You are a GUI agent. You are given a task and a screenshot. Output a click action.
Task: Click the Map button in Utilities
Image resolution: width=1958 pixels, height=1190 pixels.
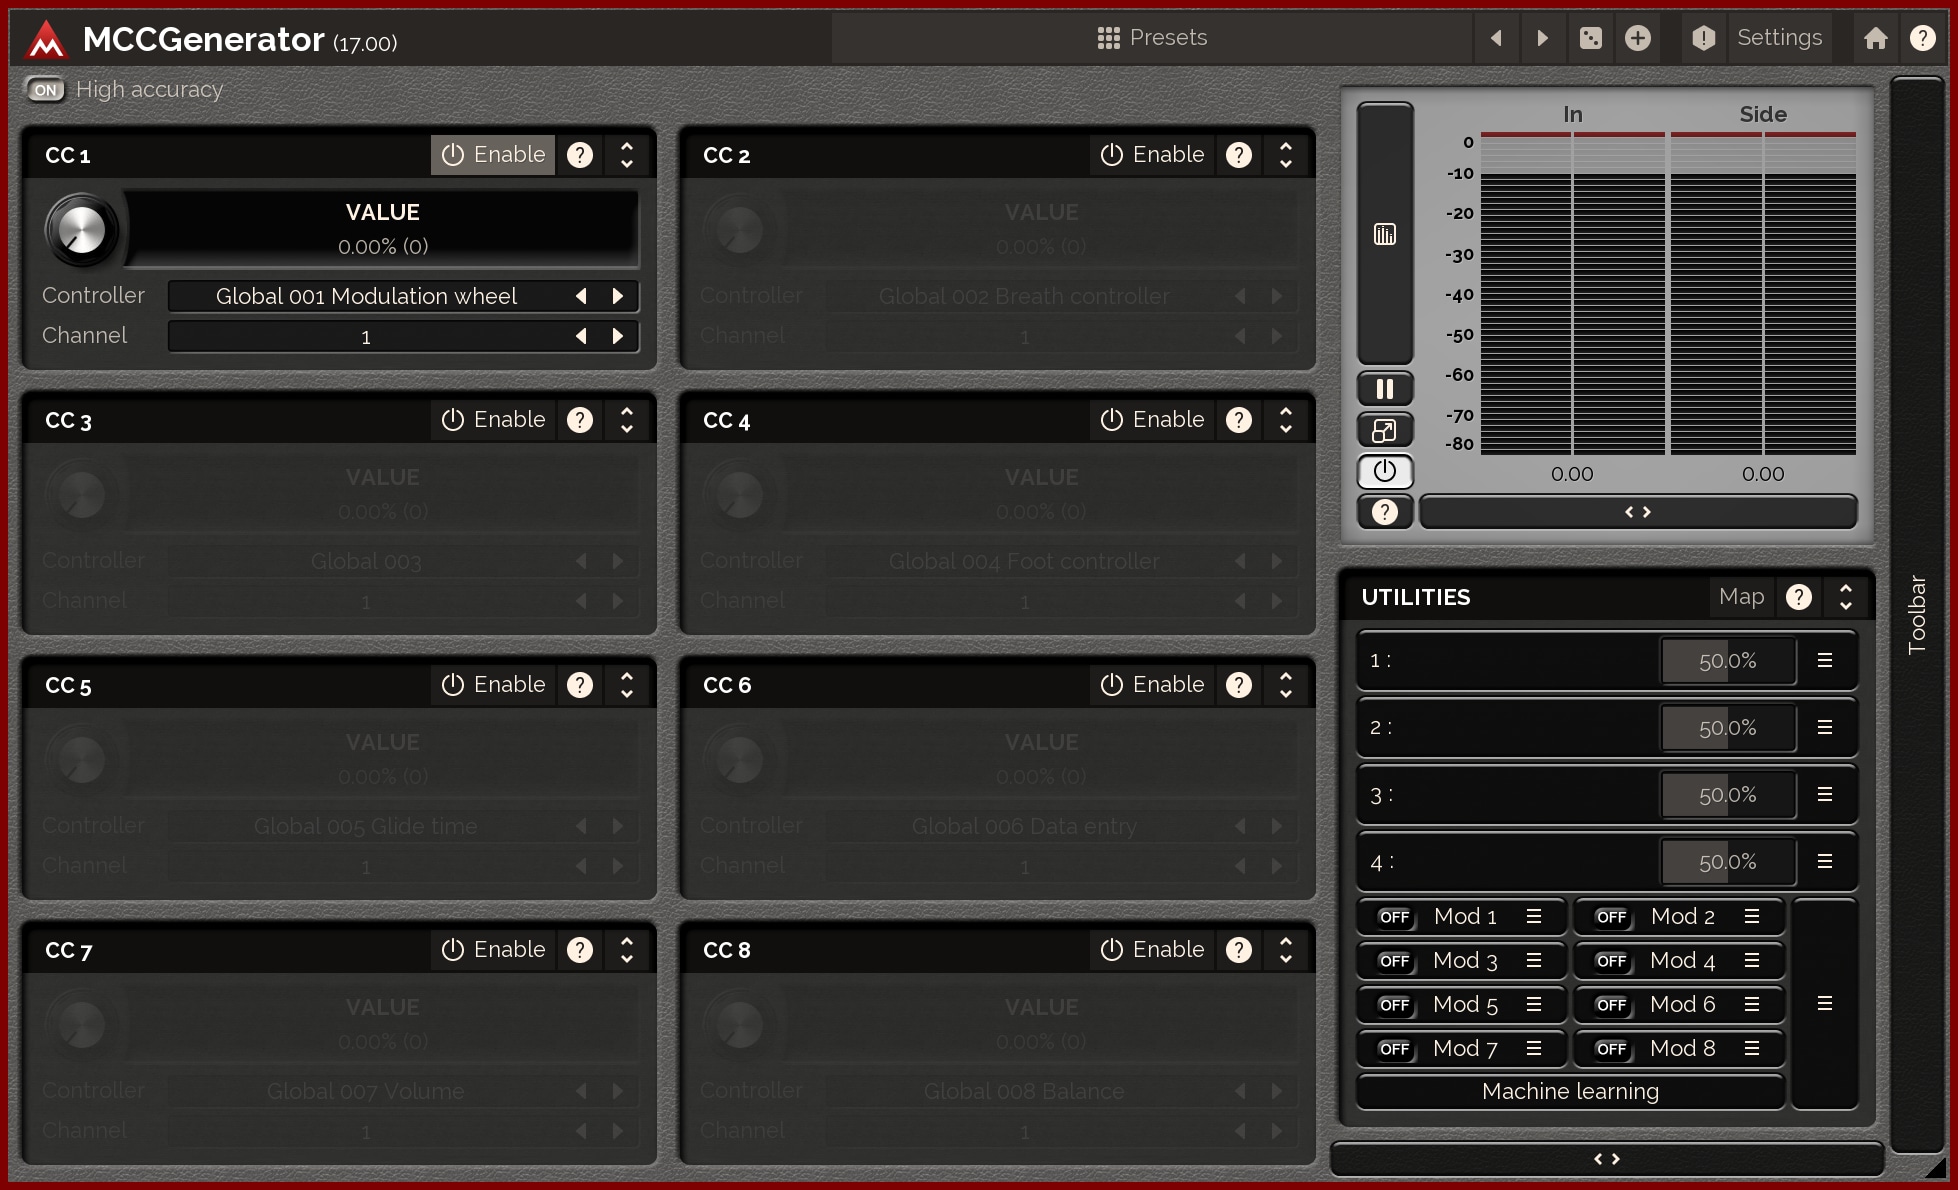tap(1741, 597)
